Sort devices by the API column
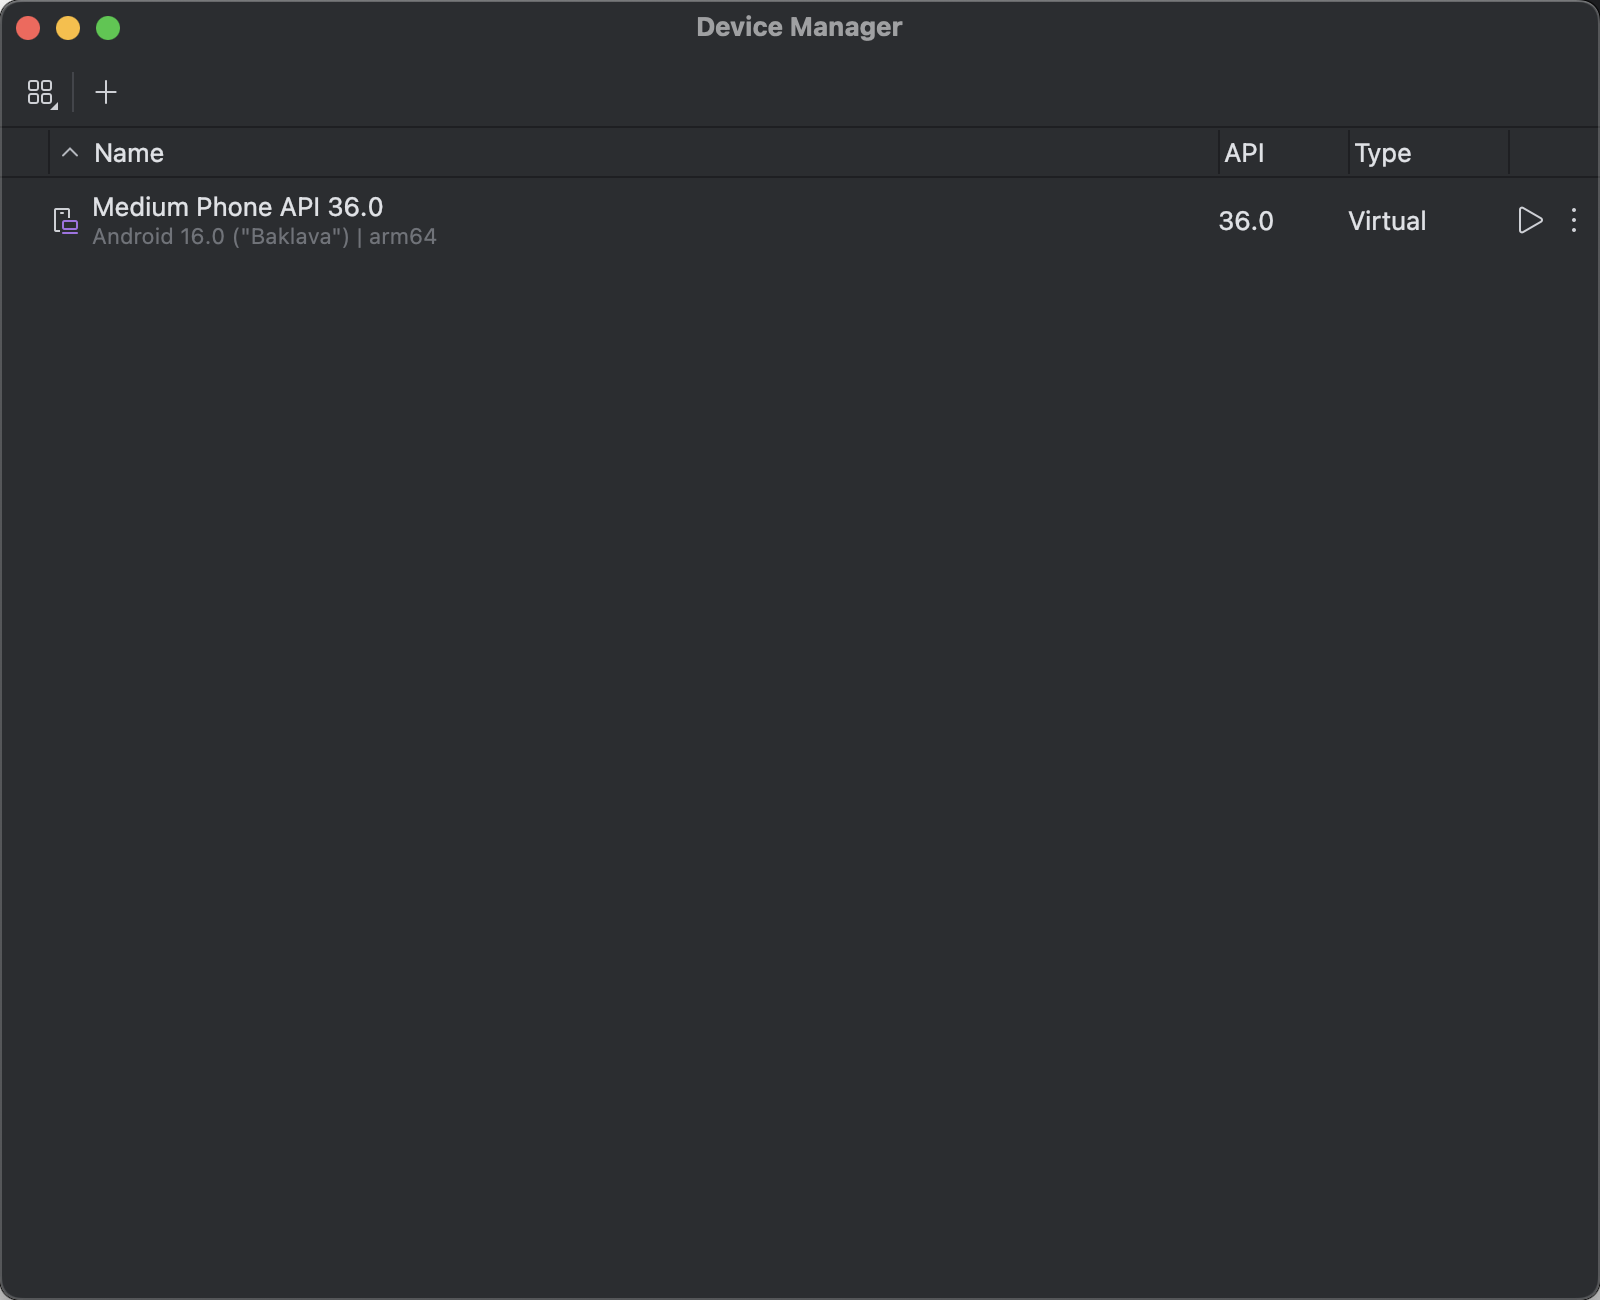This screenshot has height=1300, width=1600. click(x=1244, y=153)
